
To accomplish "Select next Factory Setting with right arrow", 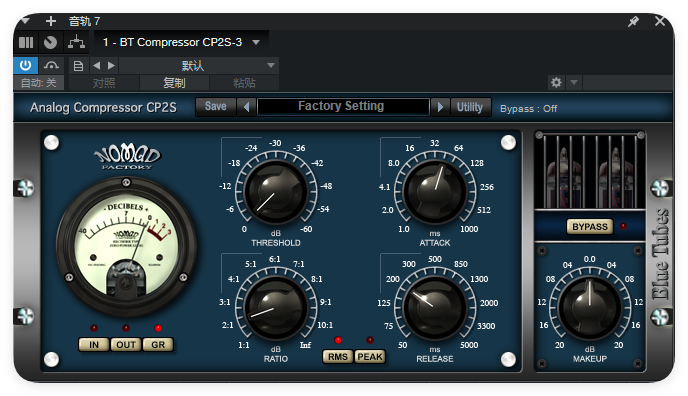I will [440, 107].
